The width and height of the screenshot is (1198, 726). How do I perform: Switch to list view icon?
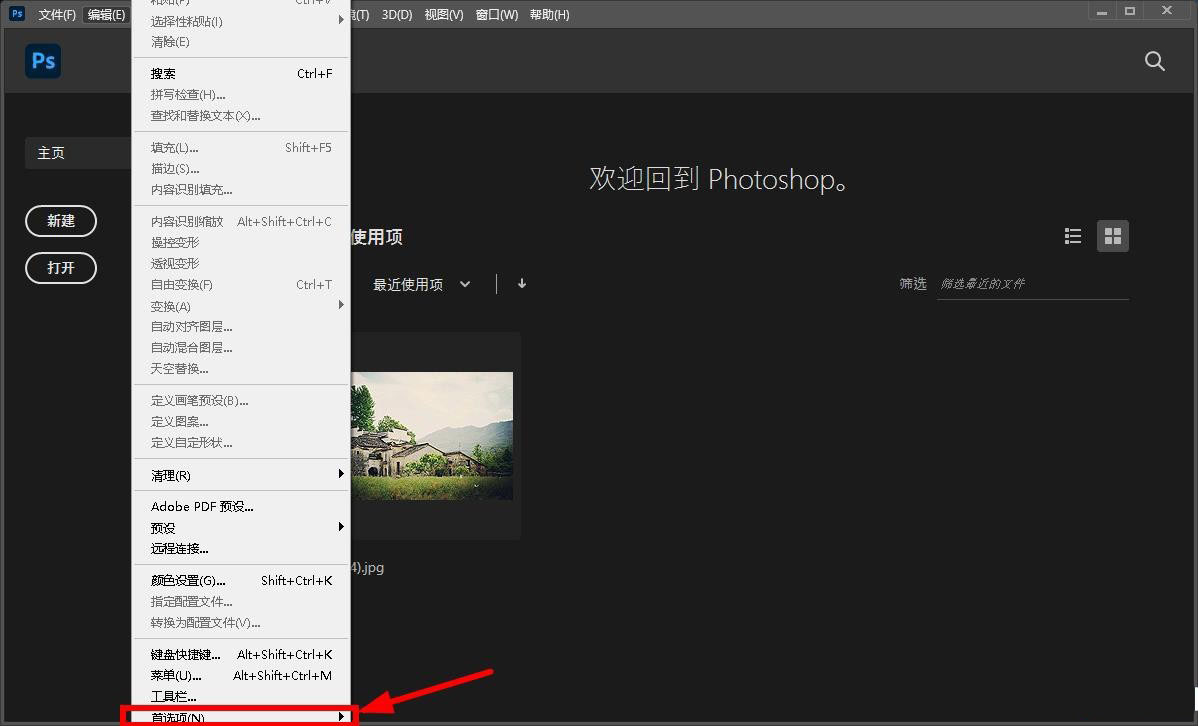click(1073, 236)
